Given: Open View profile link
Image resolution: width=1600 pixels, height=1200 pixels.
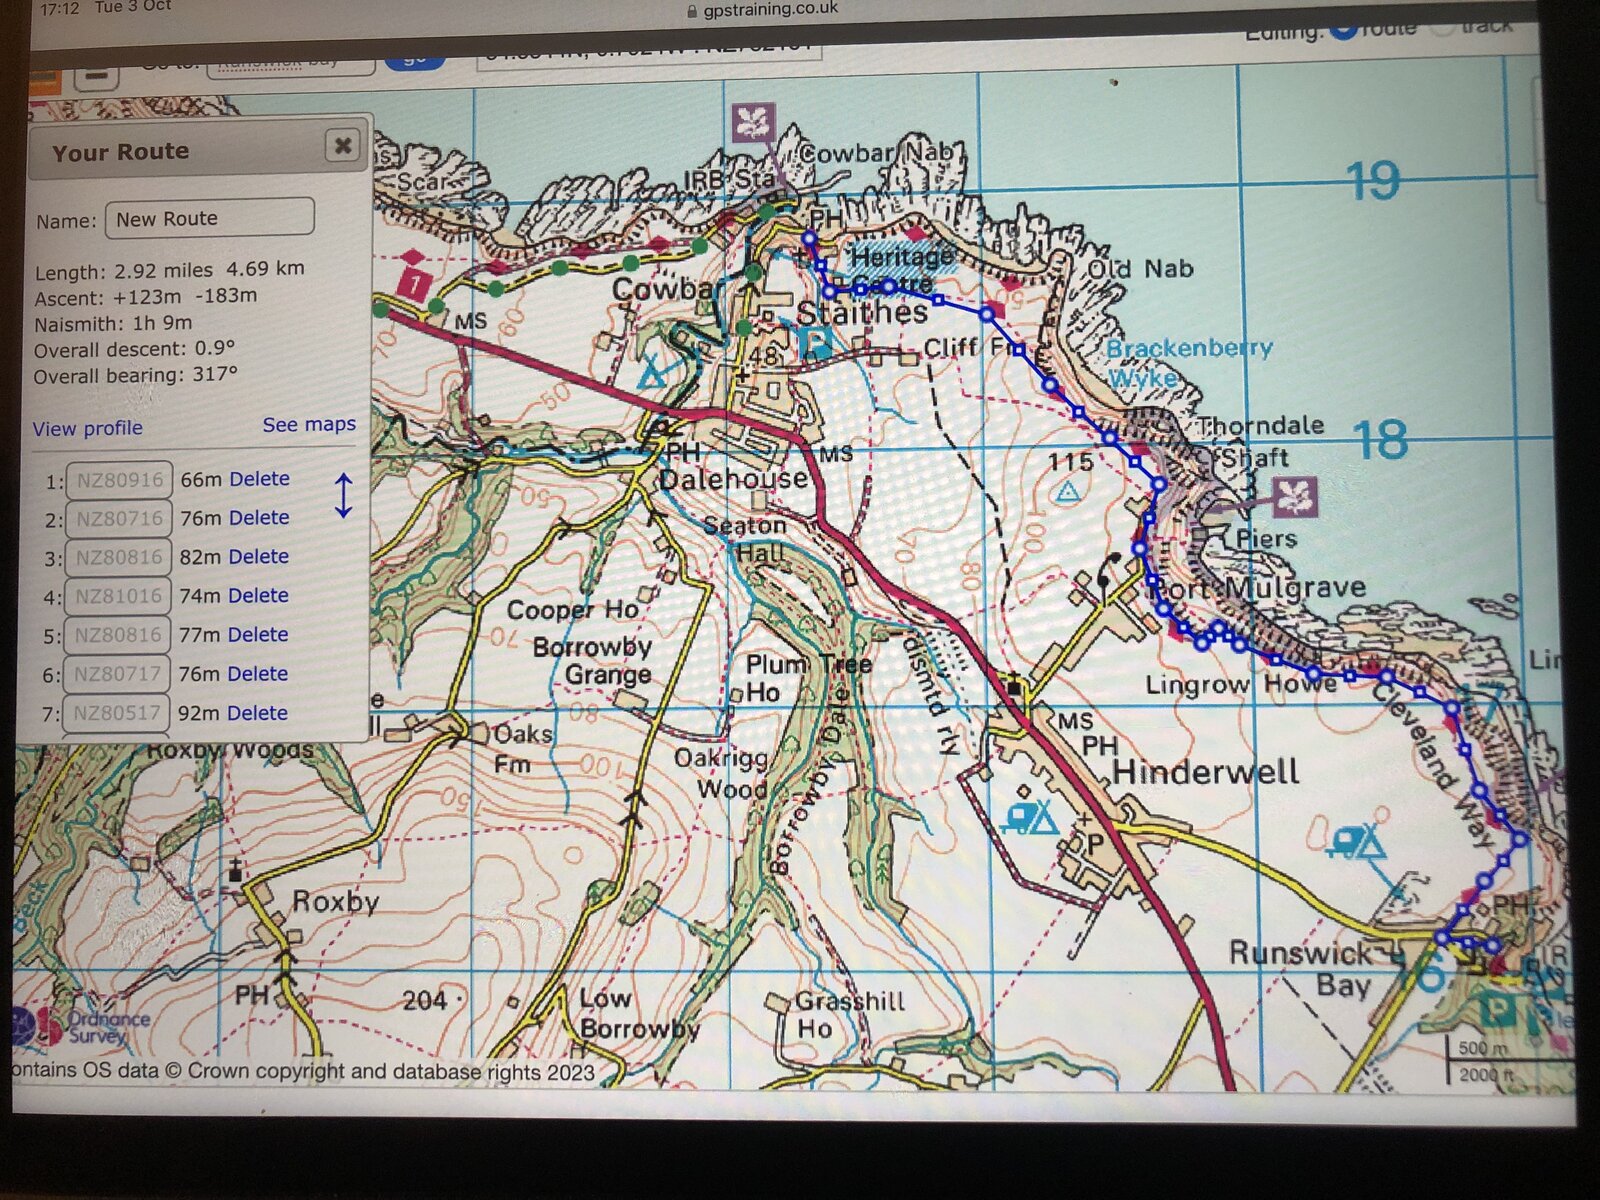Looking at the screenshot, I should 87,428.
